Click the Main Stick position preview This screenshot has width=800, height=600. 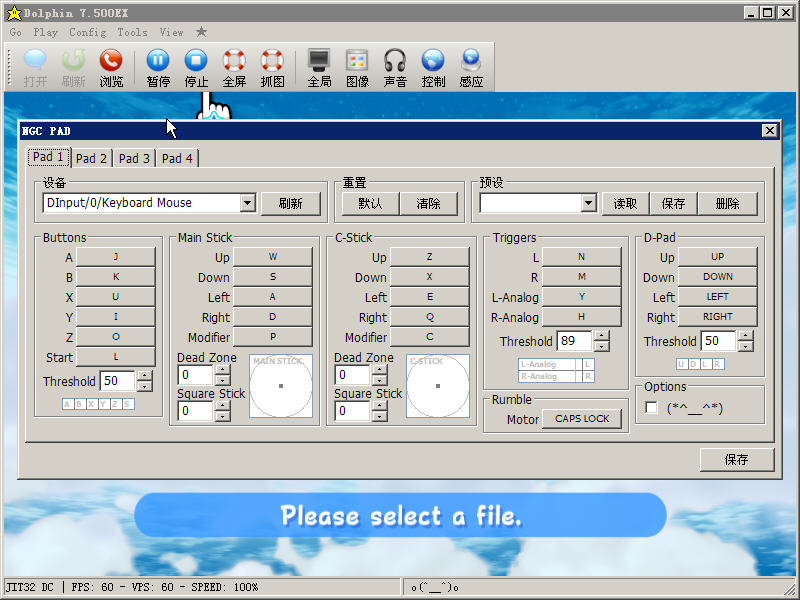point(281,386)
